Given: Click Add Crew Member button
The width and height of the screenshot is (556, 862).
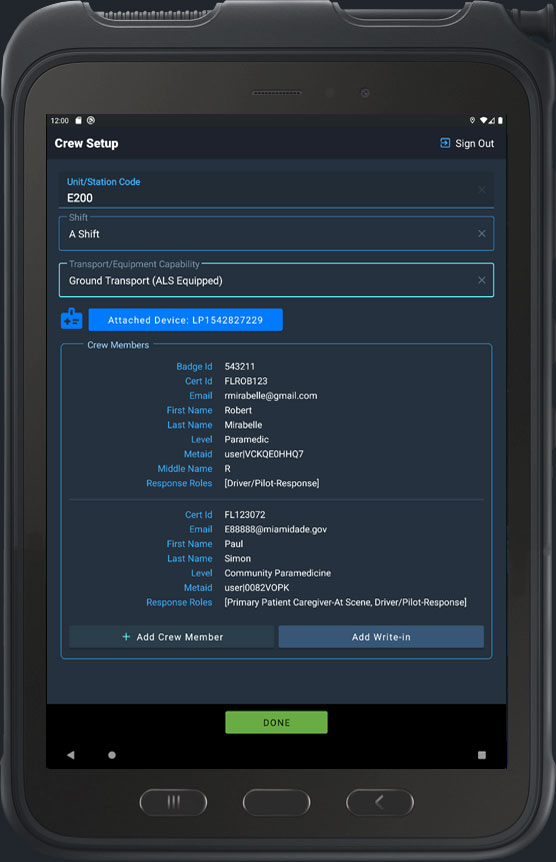Looking at the screenshot, I should pyautogui.click(x=172, y=637).
